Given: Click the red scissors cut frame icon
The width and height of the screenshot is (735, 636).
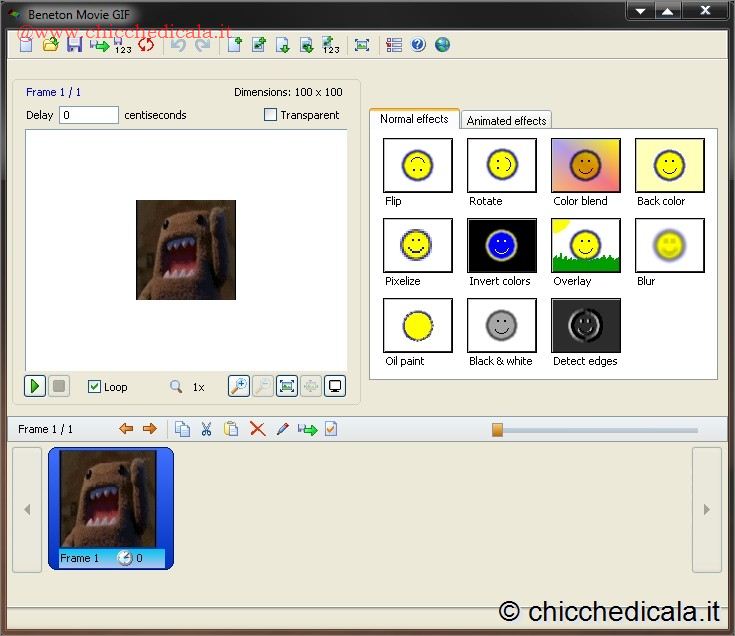Looking at the screenshot, I should [x=206, y=429].
